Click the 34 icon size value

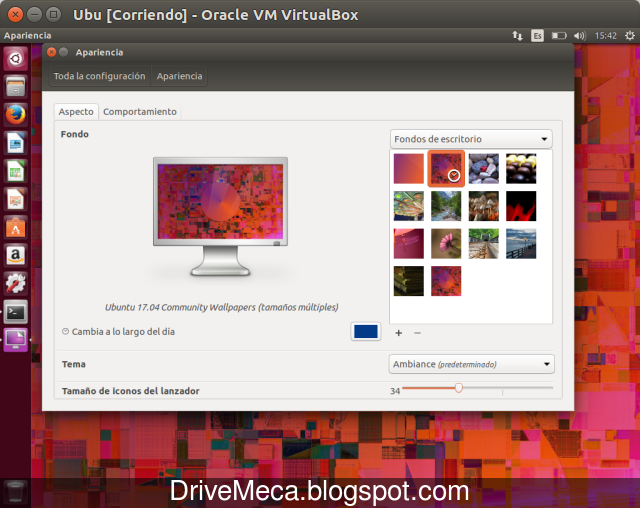395,391
